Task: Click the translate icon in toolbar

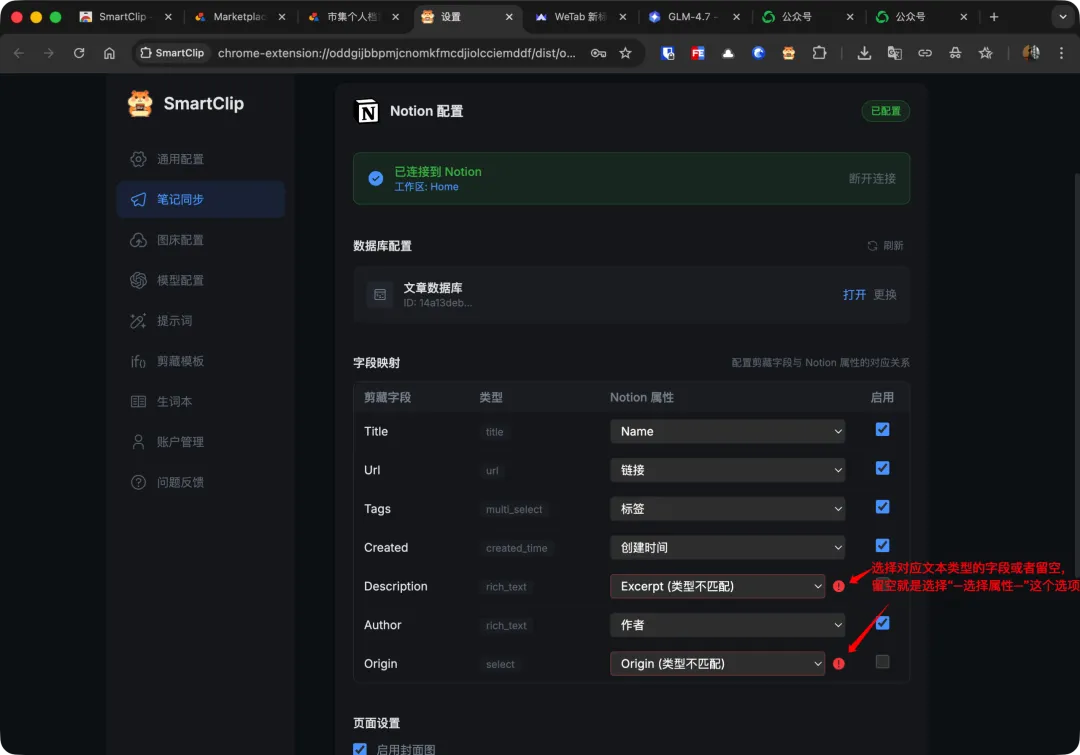Action: pyautogui.click(x=894, y=53)
